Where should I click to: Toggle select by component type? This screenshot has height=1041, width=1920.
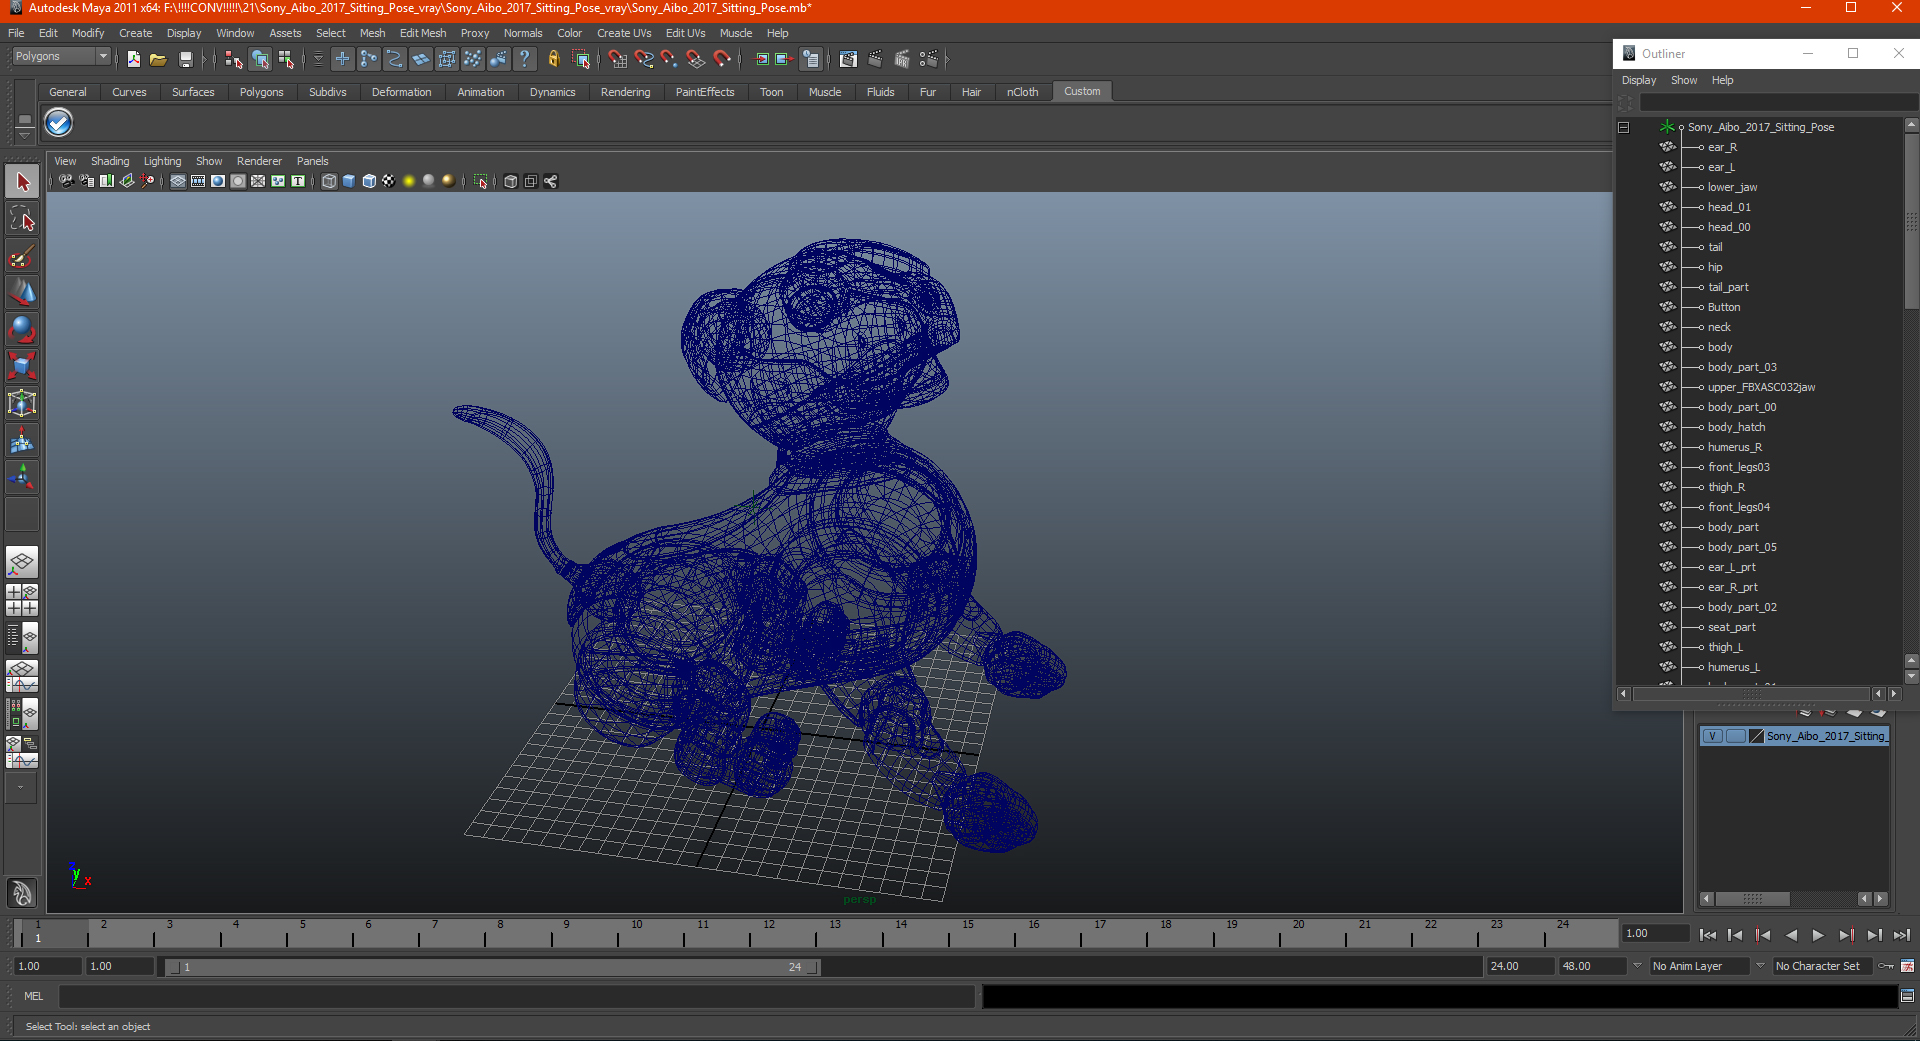287,59
